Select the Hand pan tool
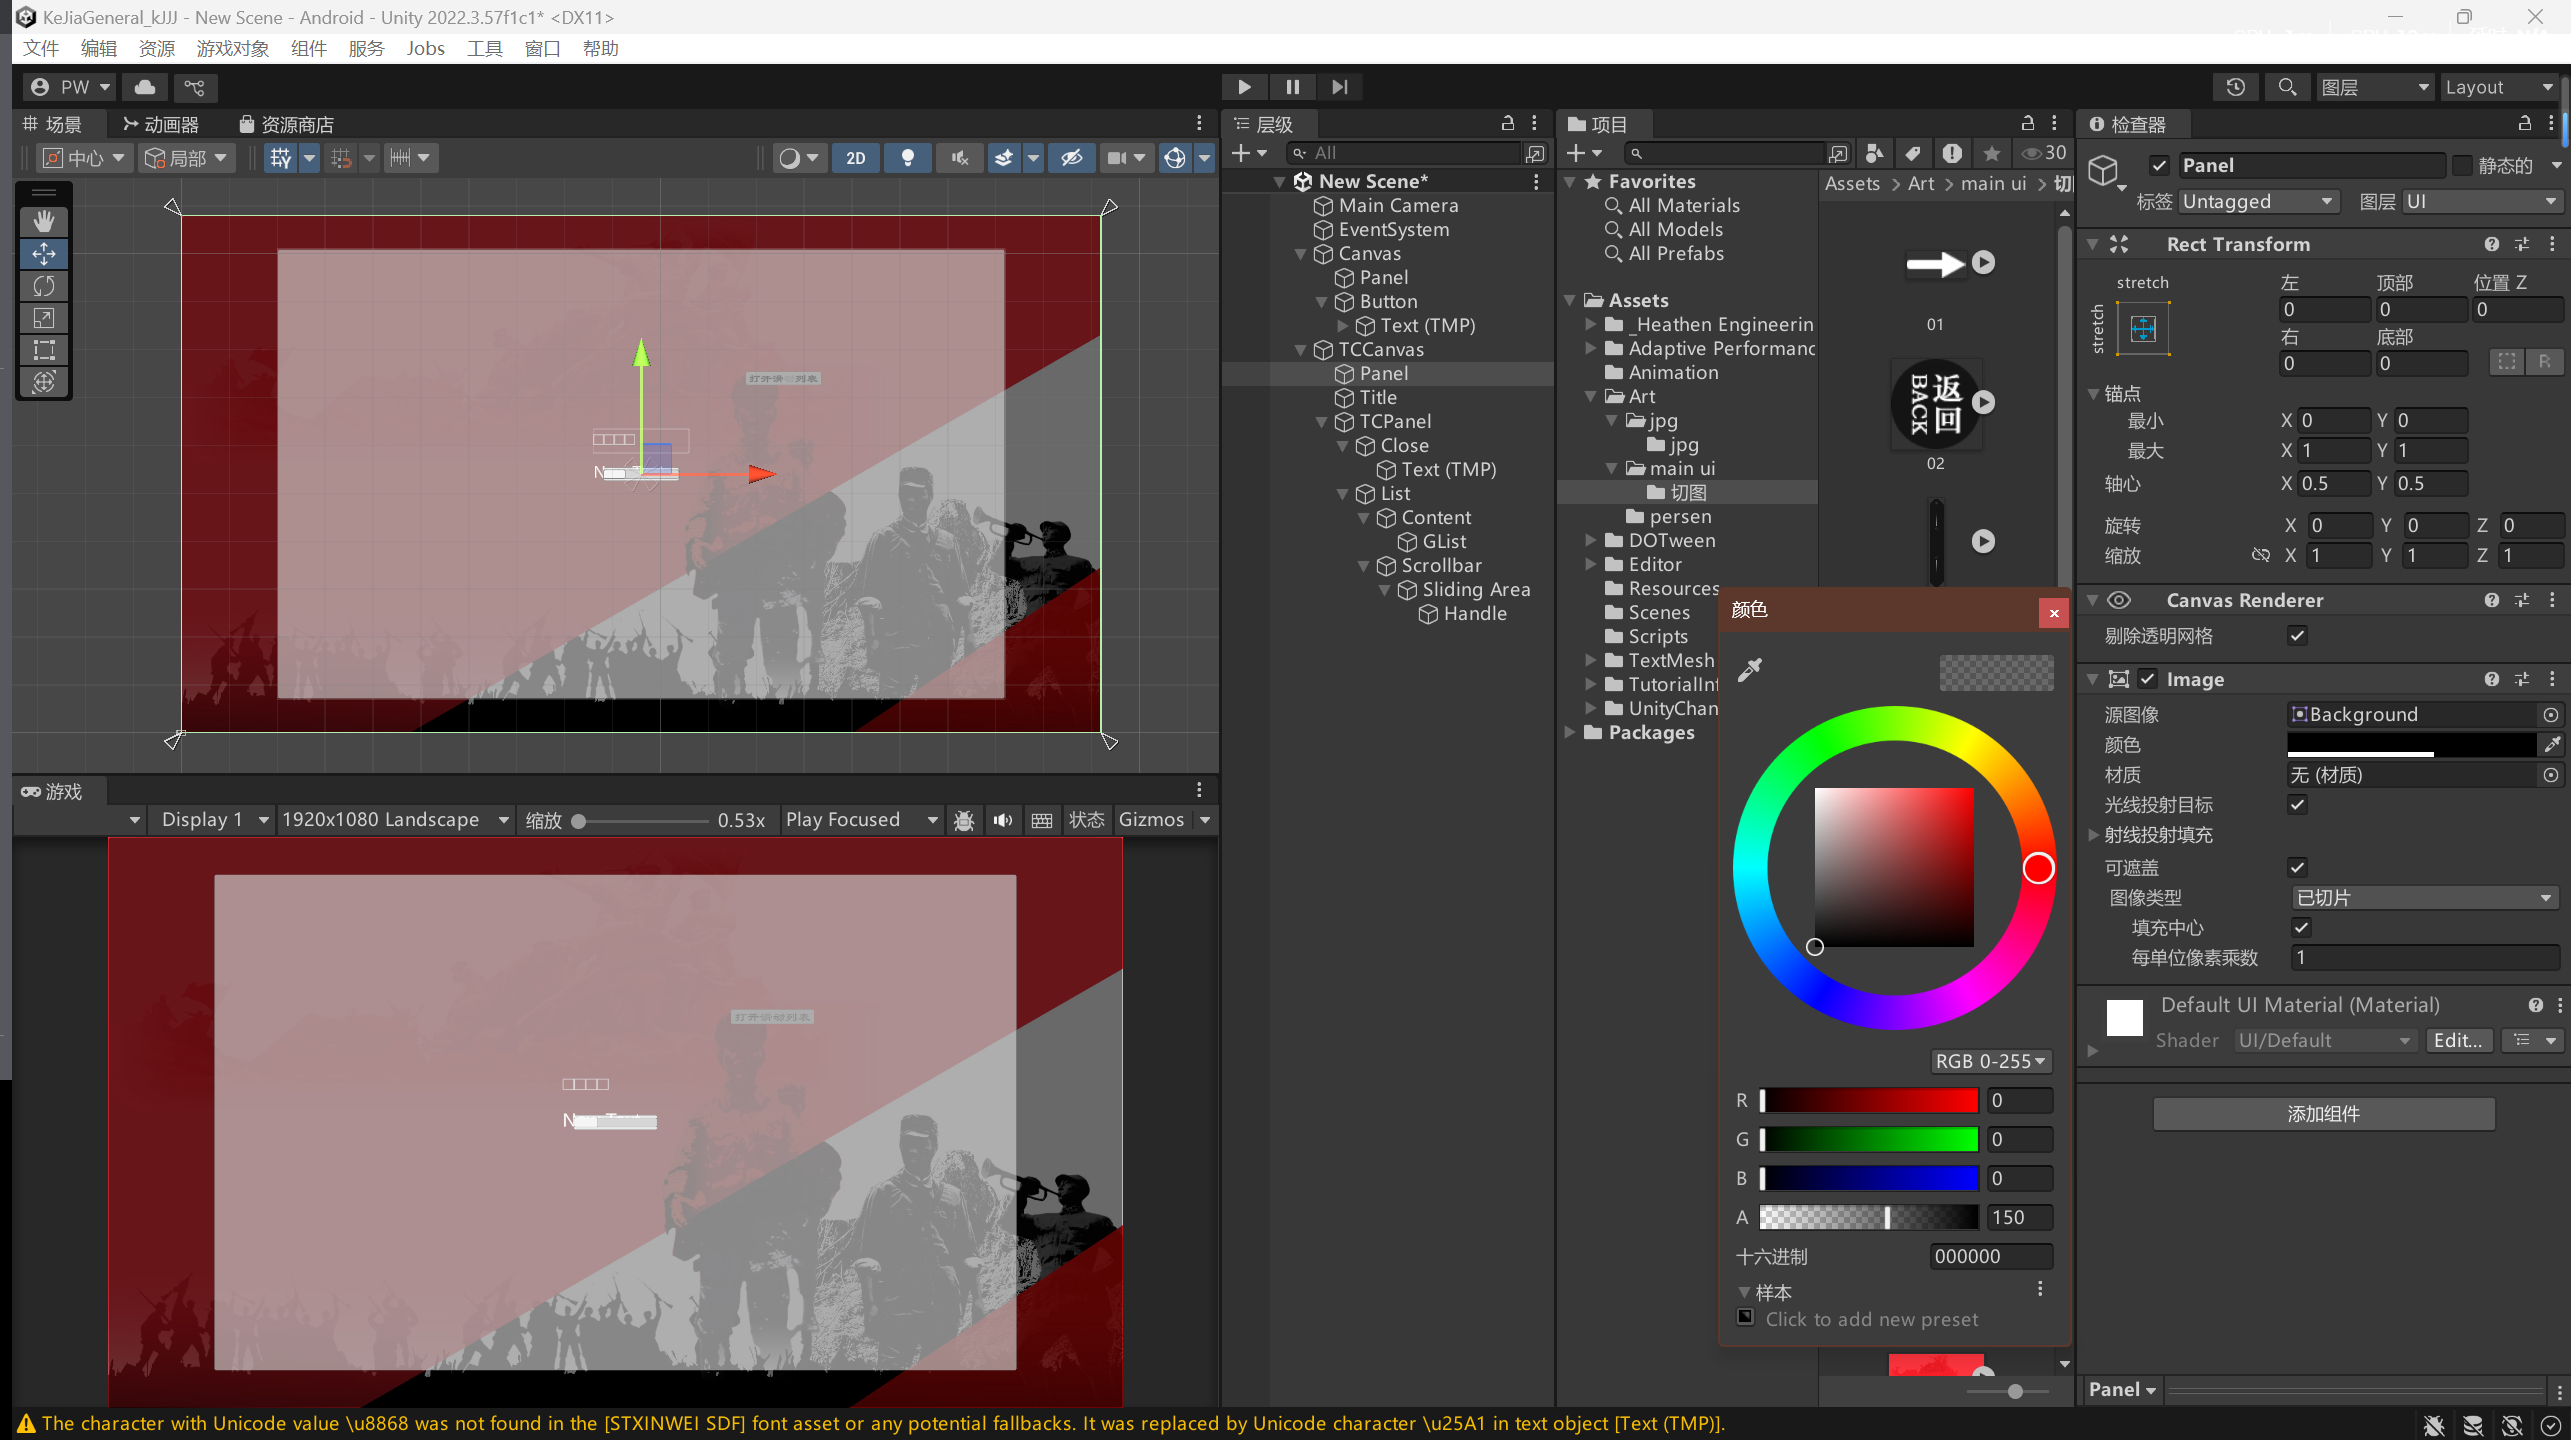This screenshot has width=2571, height=1440. (x=44, y=220)
